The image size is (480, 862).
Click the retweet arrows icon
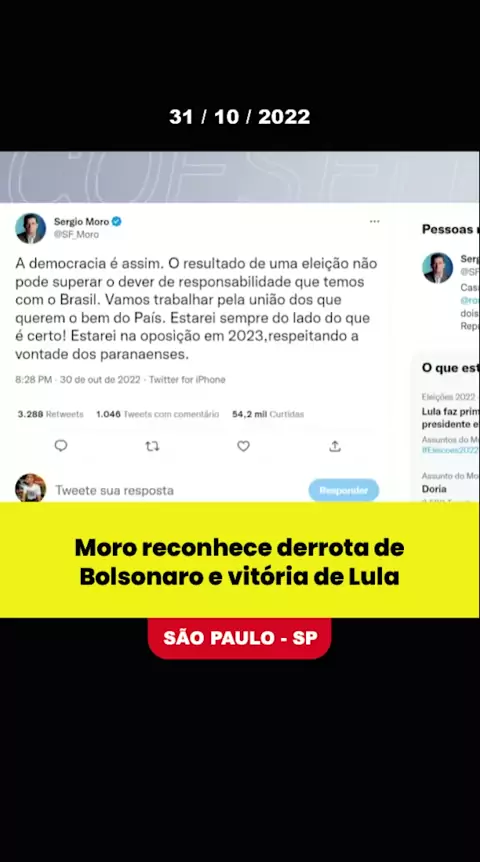point(152,446)
